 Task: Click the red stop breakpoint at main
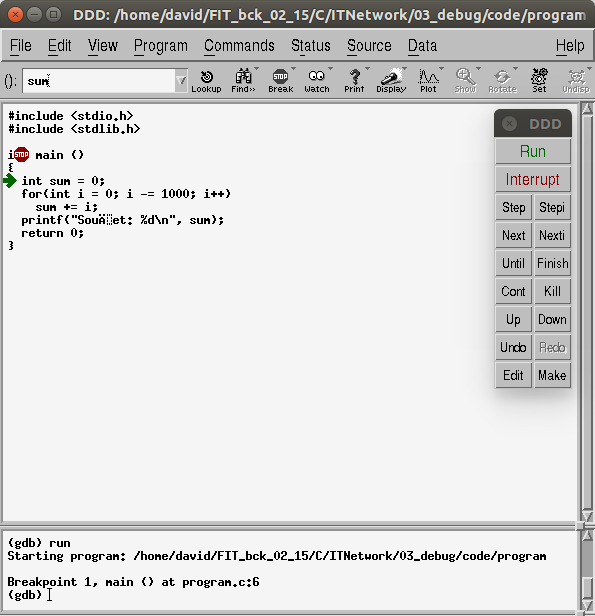click(21, 154)
